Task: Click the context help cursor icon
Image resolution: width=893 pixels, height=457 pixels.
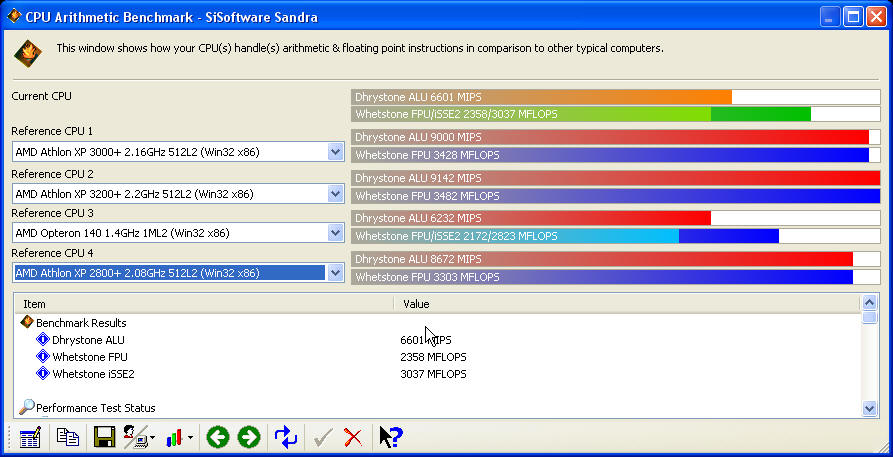Action: click(391, 438)
